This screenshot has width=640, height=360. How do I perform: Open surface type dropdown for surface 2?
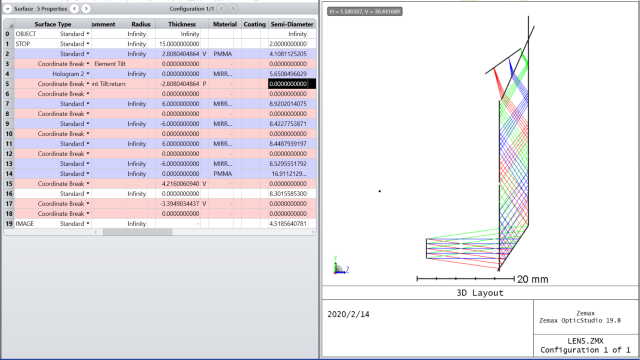88,54
